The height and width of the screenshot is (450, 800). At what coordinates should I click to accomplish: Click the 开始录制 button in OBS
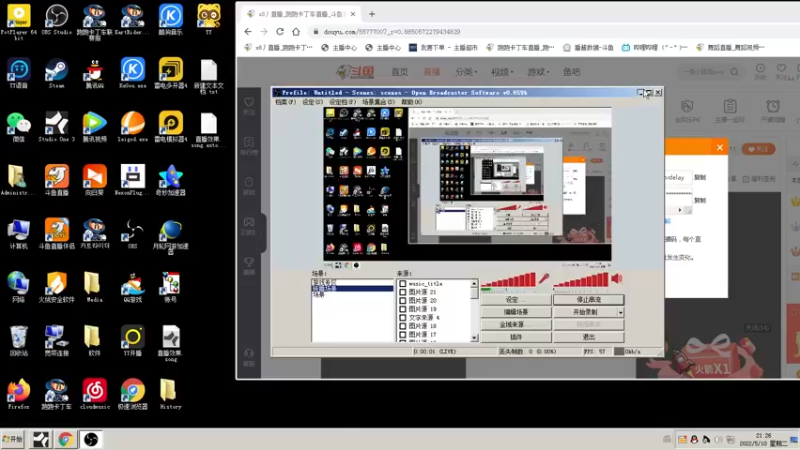tap(585, 312)
